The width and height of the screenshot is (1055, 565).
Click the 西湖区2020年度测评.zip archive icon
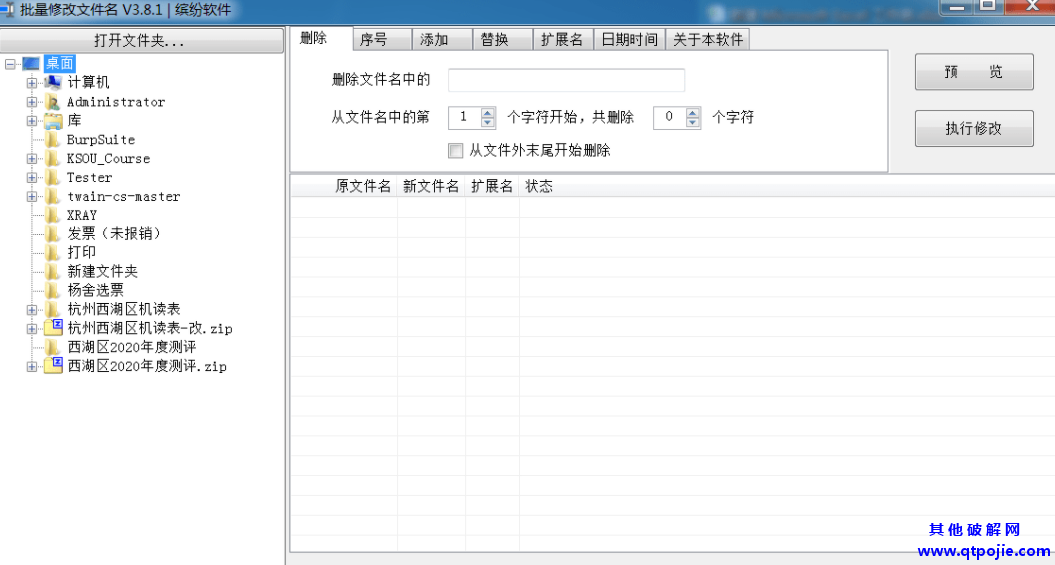pos(53,366)
